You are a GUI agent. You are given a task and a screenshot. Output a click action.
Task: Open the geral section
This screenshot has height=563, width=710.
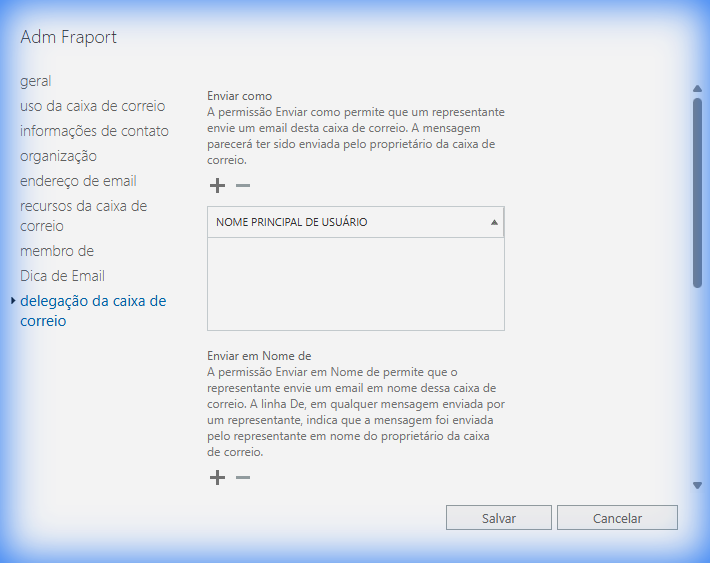(36, 81)
